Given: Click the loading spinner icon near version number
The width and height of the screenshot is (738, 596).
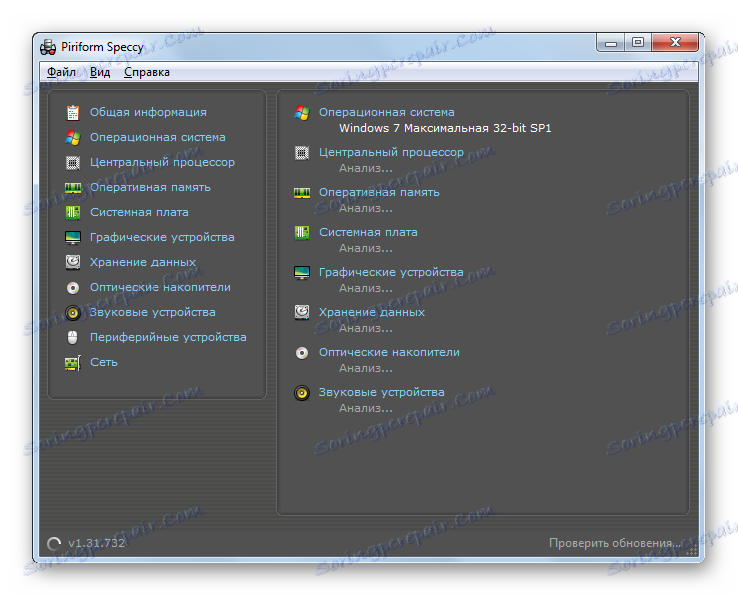Looking at the screenshot, I should pos(54,544).
